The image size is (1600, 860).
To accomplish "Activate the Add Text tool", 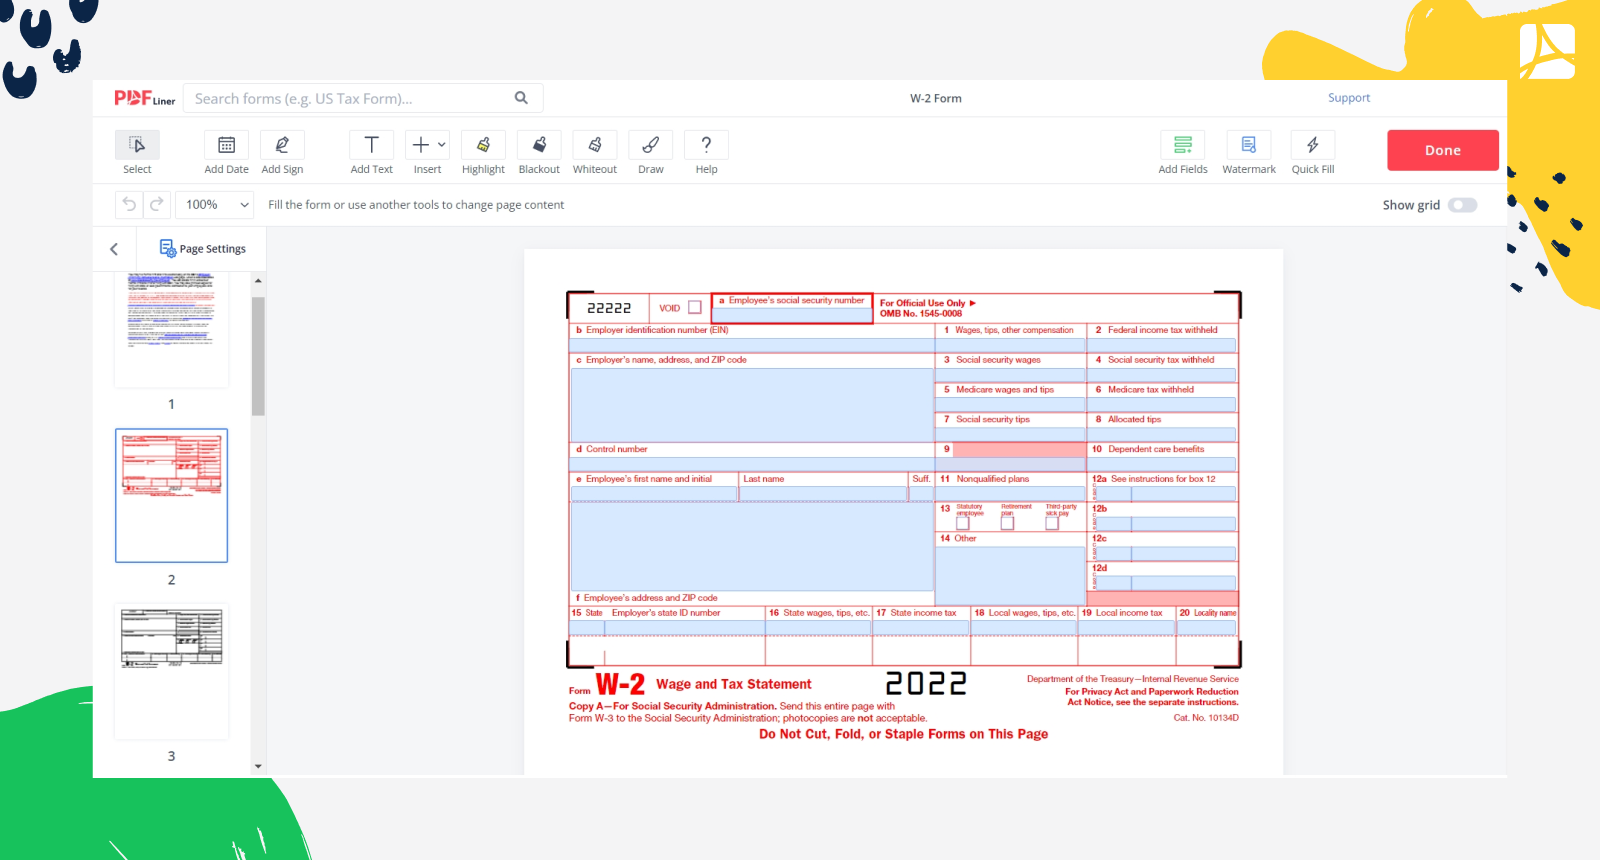I will [371, 145].
